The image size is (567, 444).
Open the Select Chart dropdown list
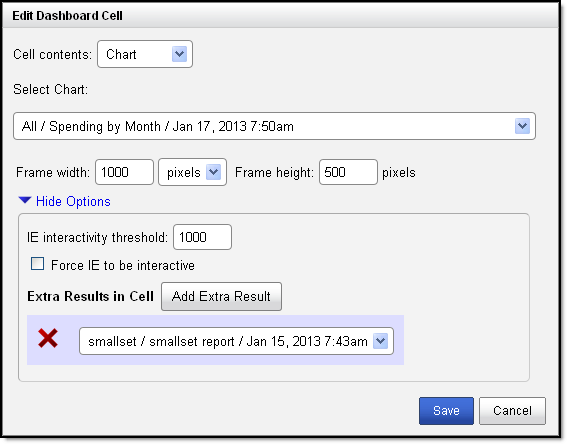click(x=274, y=126)
